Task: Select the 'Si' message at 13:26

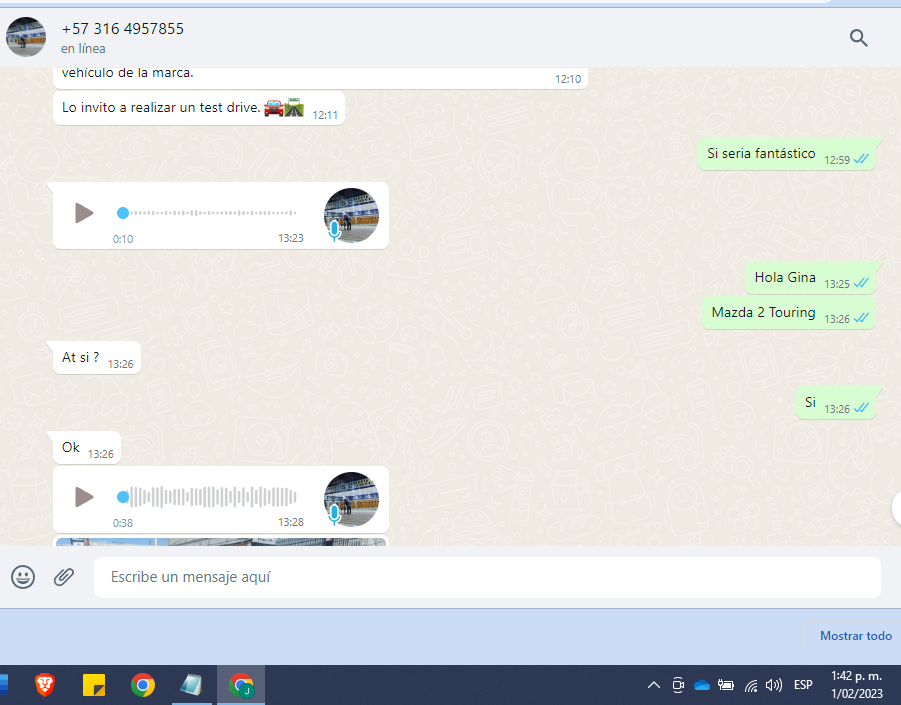Action: coord(836,403)
